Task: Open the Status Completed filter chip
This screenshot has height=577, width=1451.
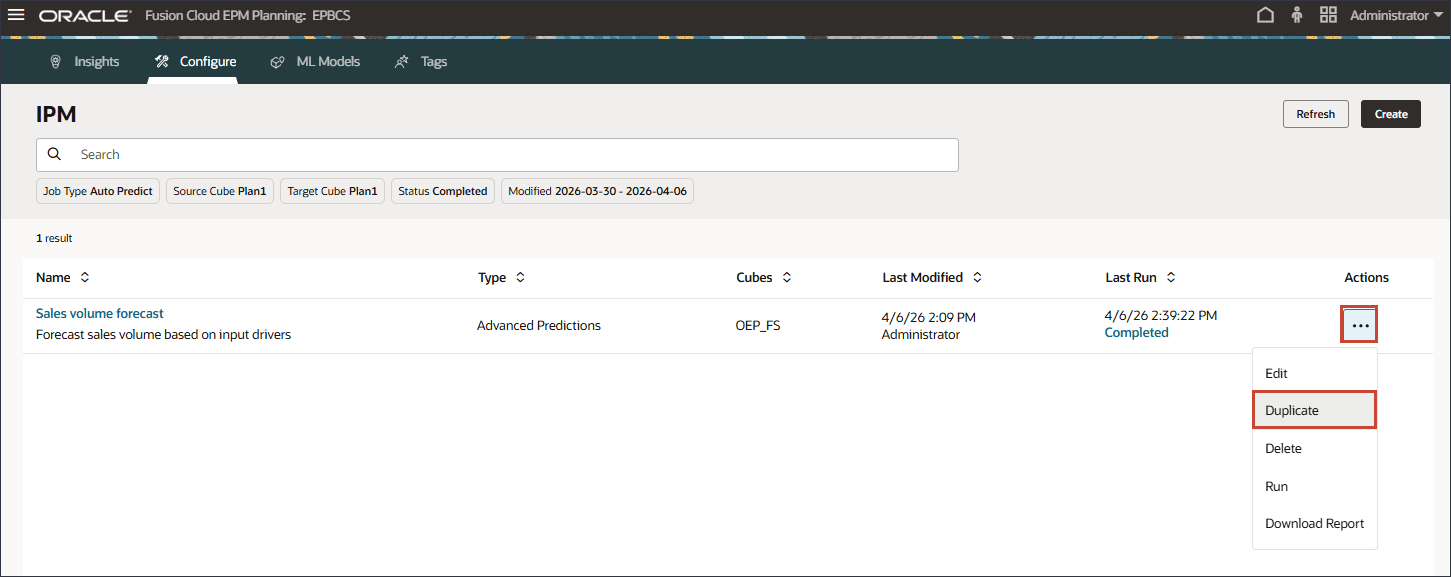Action: tap(443, 191)
